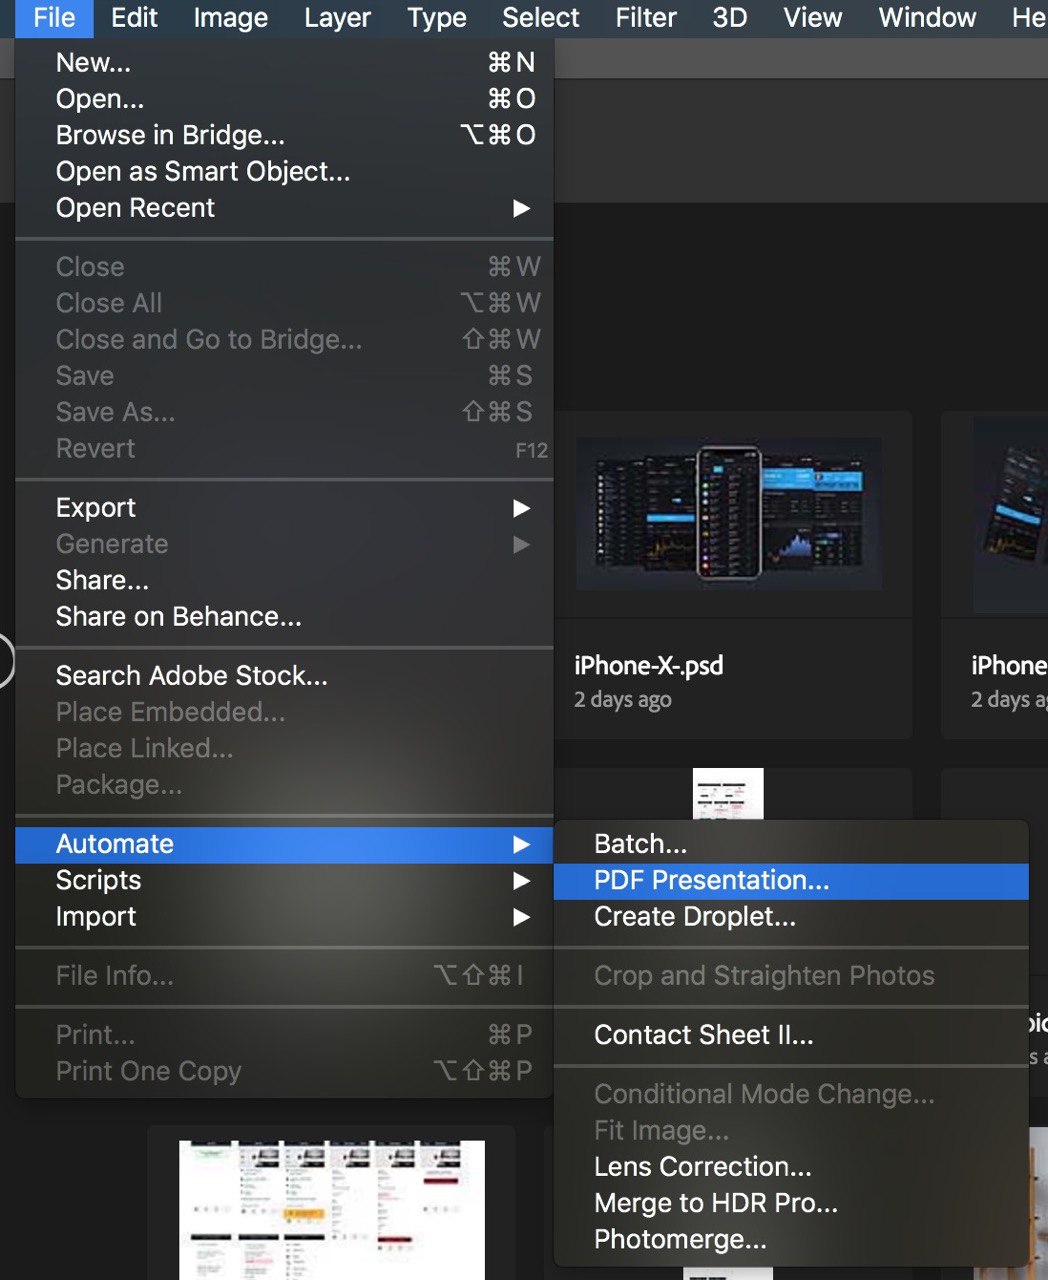
Task: Open the 3D menu
Action: coord(730,18)
